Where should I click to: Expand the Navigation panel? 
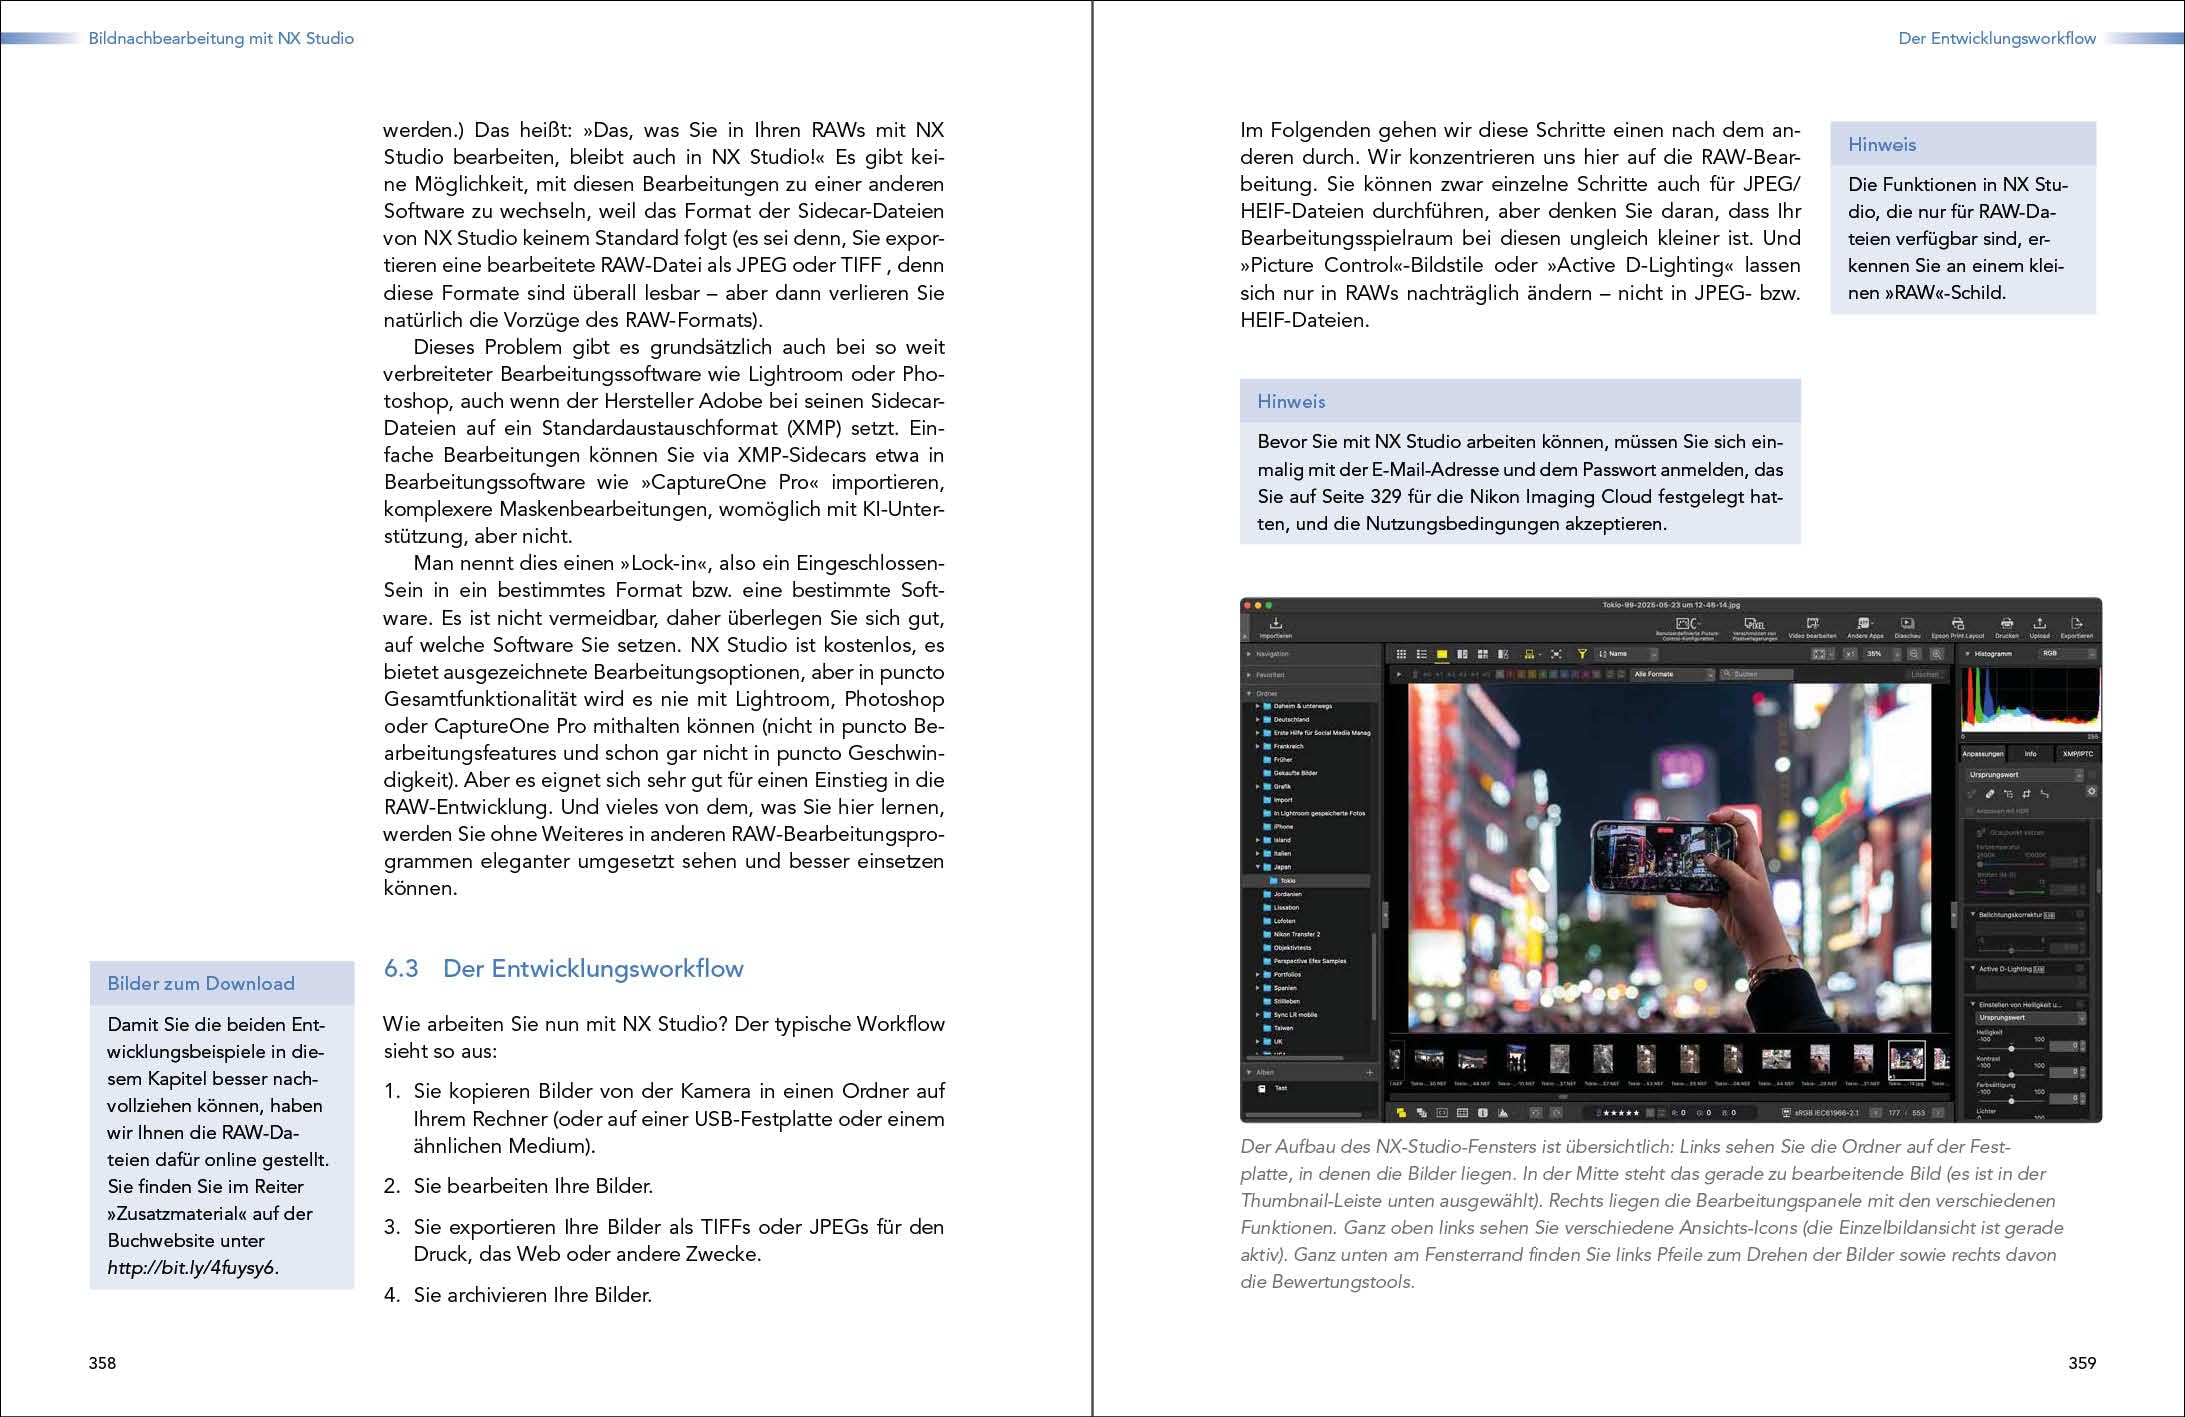point(1248,654)
